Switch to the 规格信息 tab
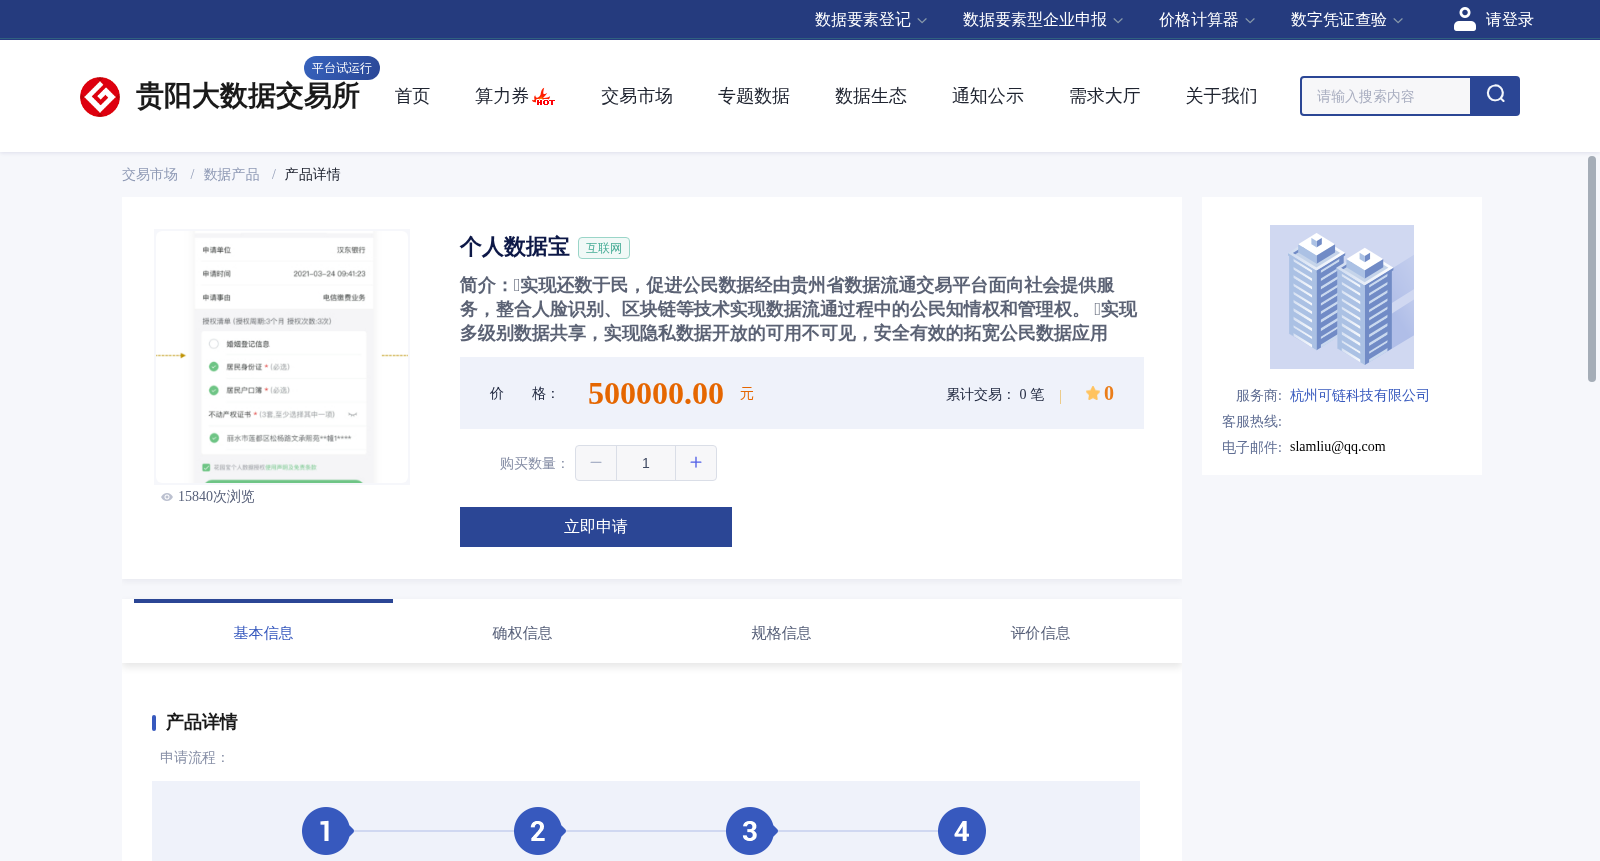The width and height of the screenshot is (1600, 861). click(x=781, y=633)
